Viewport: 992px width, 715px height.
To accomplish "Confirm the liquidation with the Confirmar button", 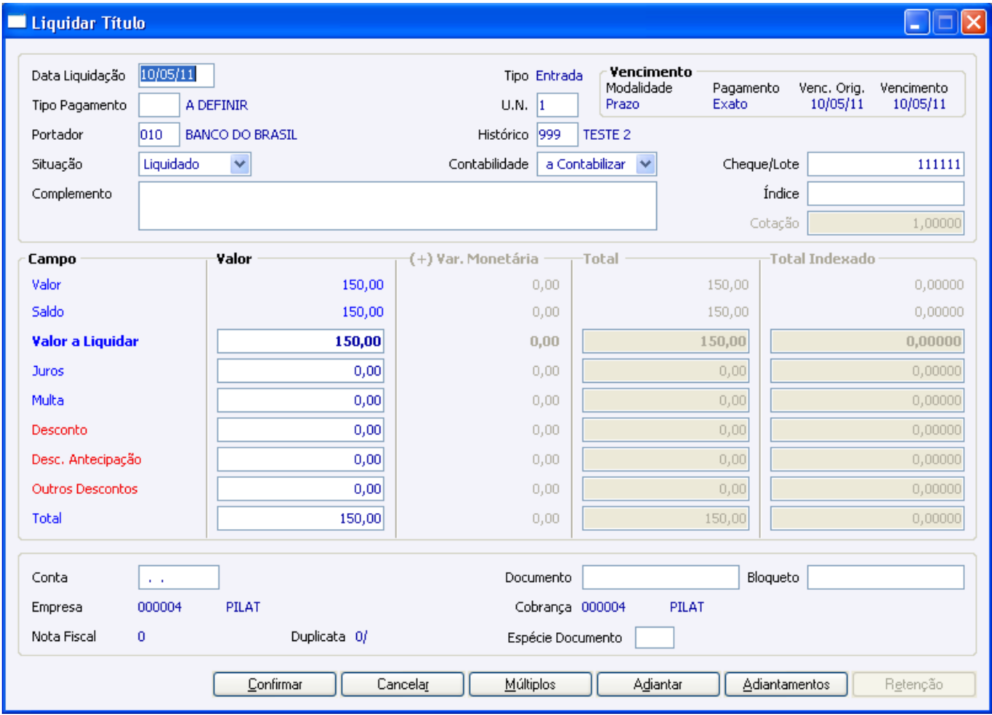I will (x=275, y=684).
